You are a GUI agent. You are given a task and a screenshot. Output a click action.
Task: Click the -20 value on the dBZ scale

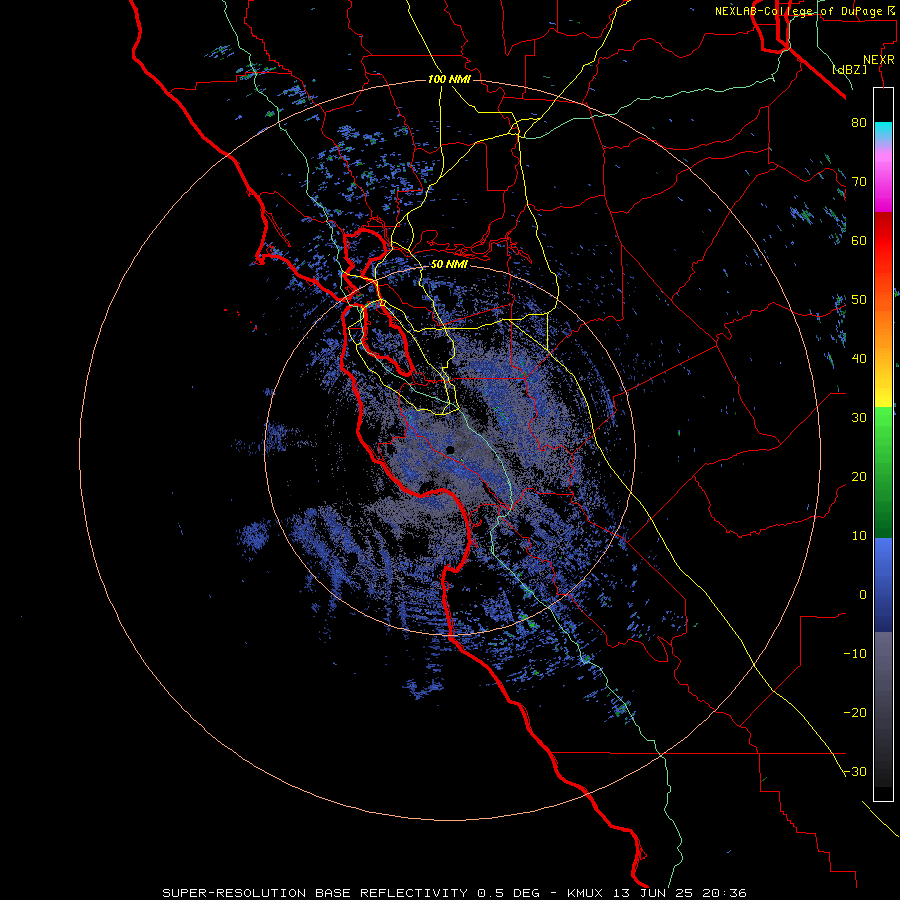click(855, 713)
